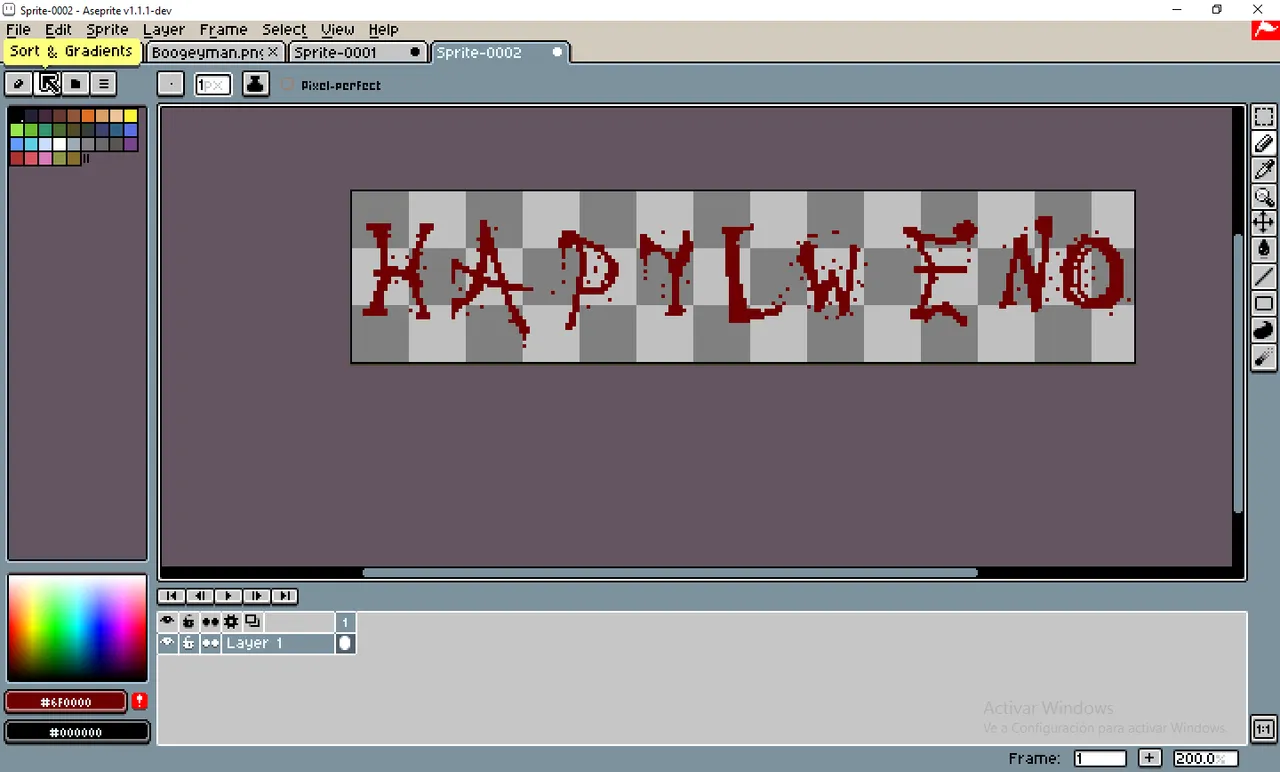Open the palette options menu button
This screenshot has height=772, width=1280.
click(103, 84)
